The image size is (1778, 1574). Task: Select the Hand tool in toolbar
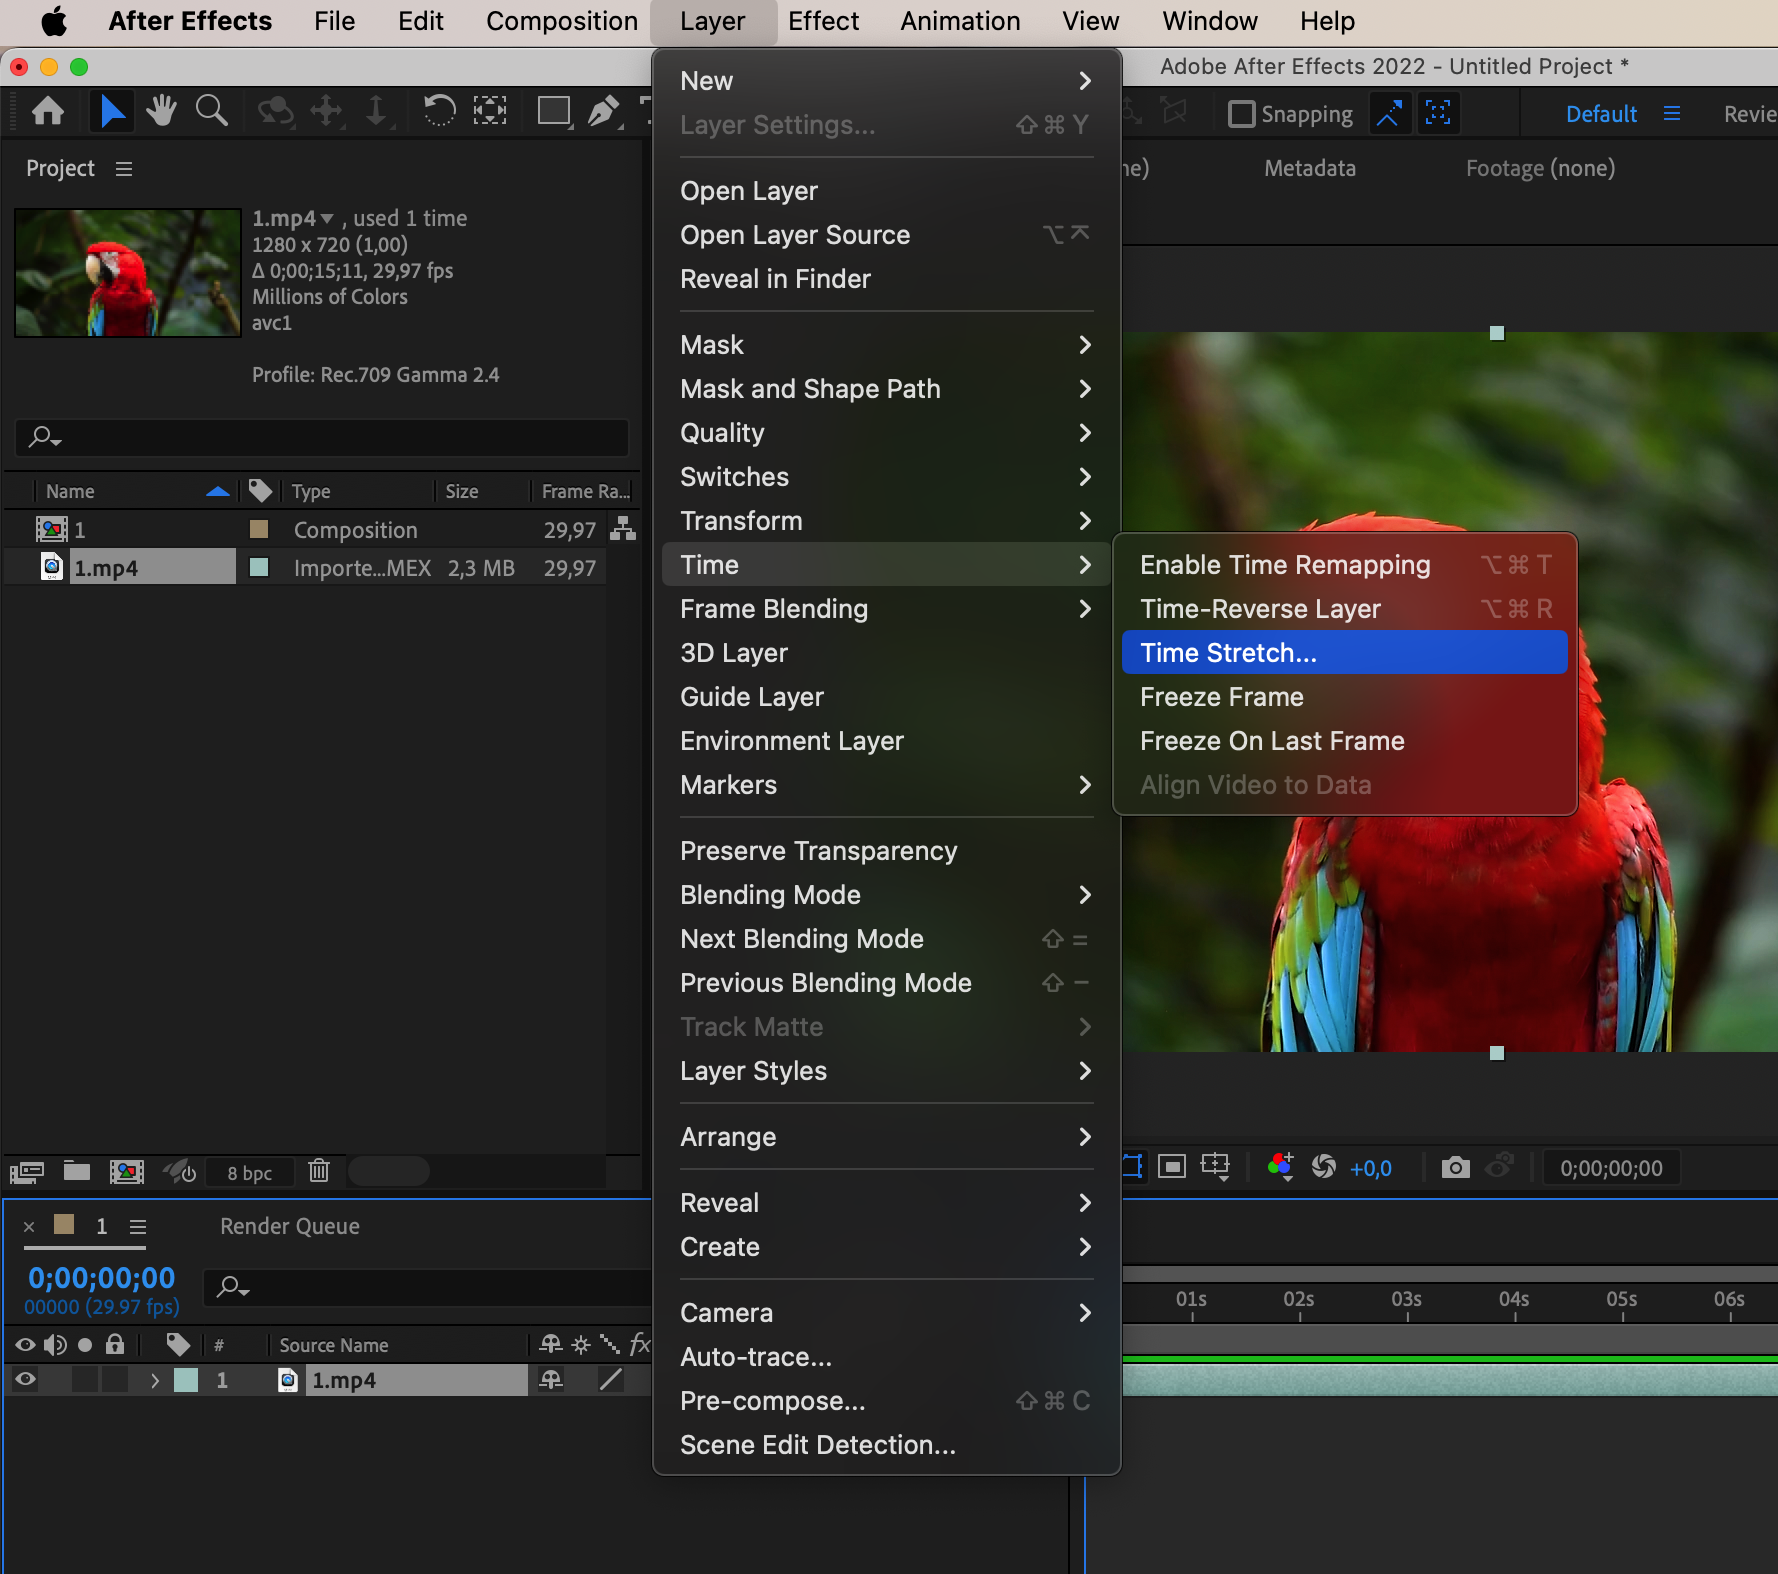pos(160,111)
